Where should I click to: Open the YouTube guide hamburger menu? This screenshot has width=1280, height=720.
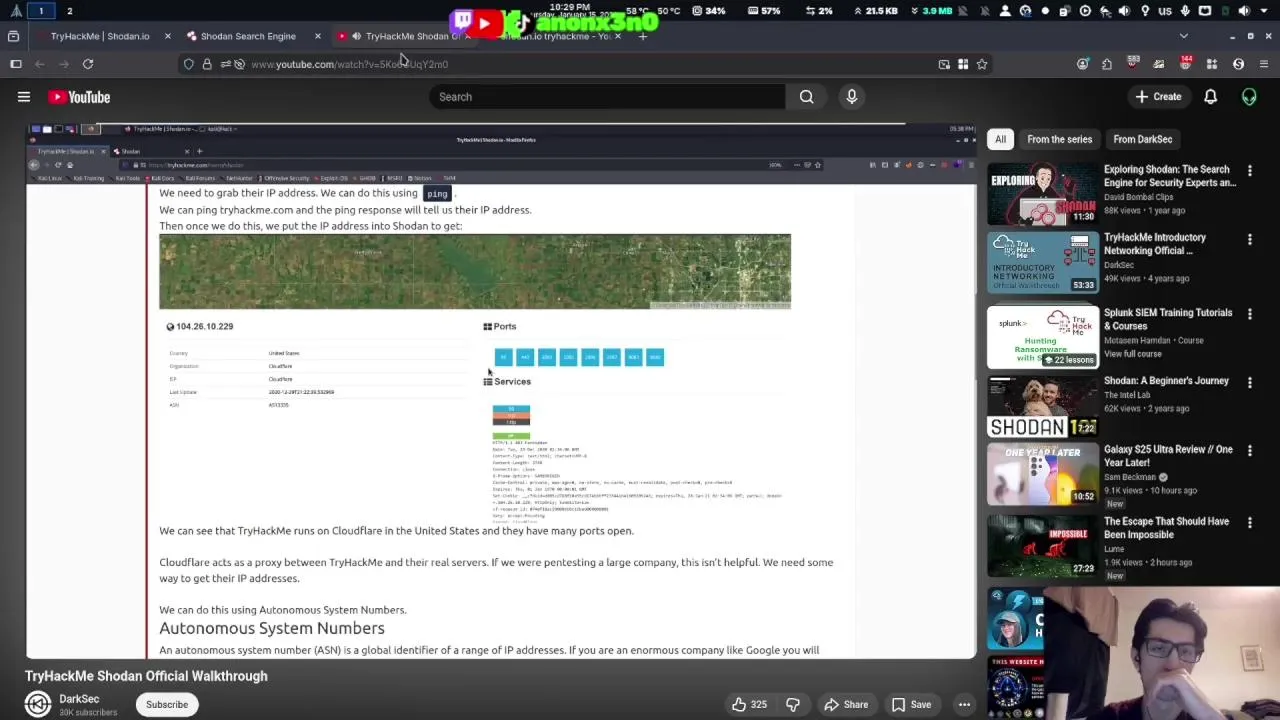tap(24, 97)
